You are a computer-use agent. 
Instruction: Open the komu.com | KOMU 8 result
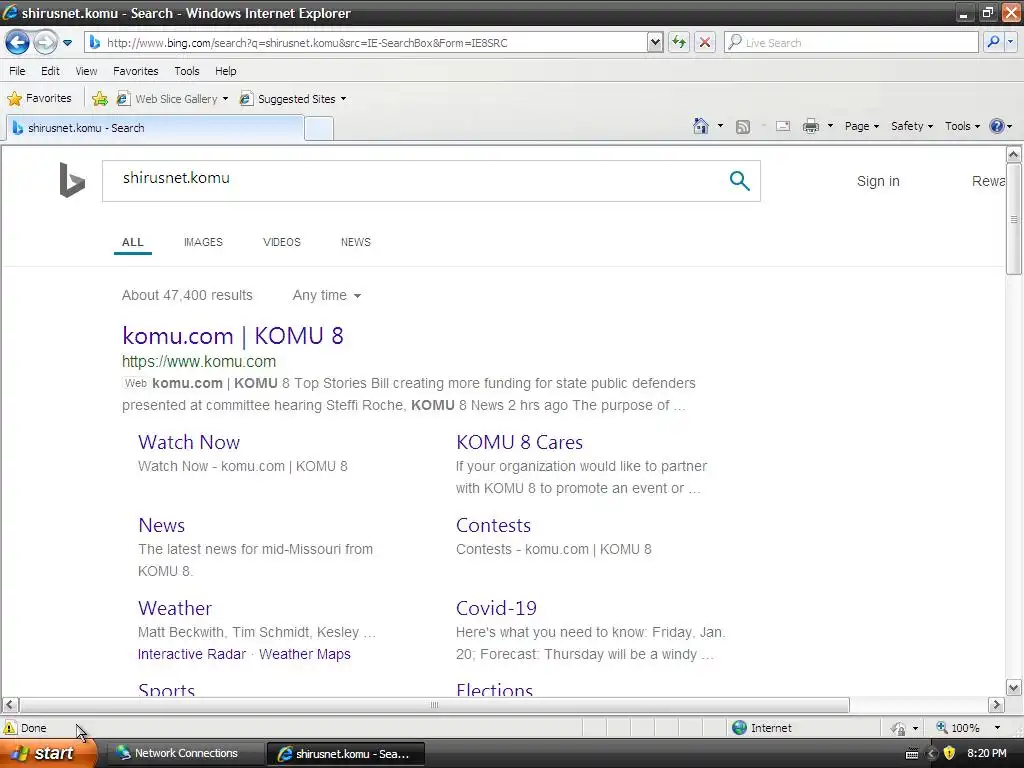[x=232, y=336]
